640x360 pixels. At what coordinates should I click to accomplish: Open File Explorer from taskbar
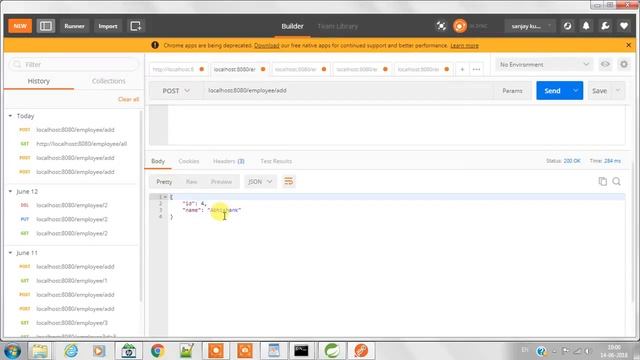(x=40, y=351)
